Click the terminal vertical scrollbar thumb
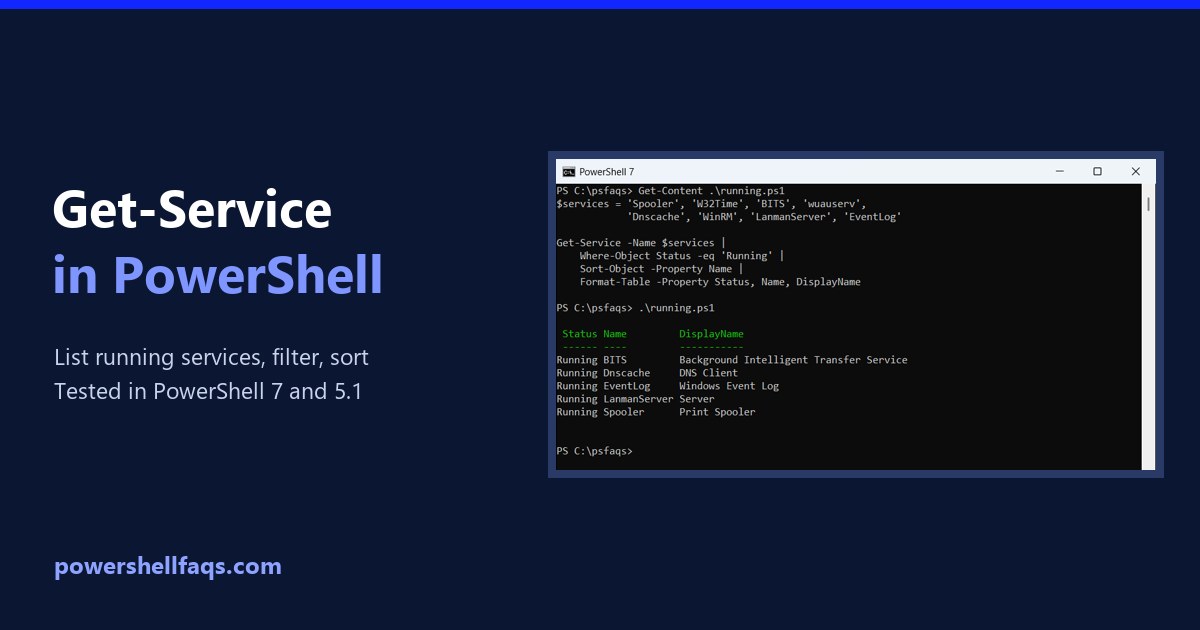 [1148, 204]
